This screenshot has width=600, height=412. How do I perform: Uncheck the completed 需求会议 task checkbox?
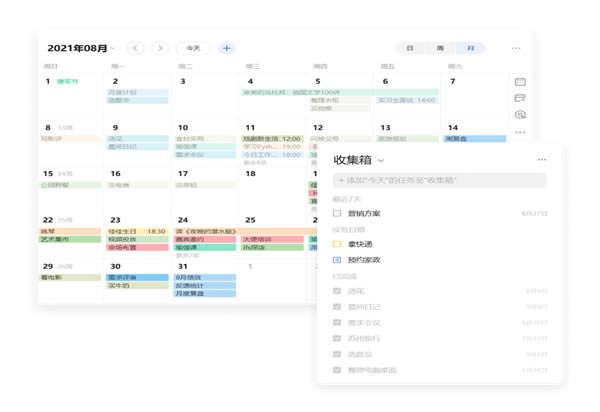(337, 323)
